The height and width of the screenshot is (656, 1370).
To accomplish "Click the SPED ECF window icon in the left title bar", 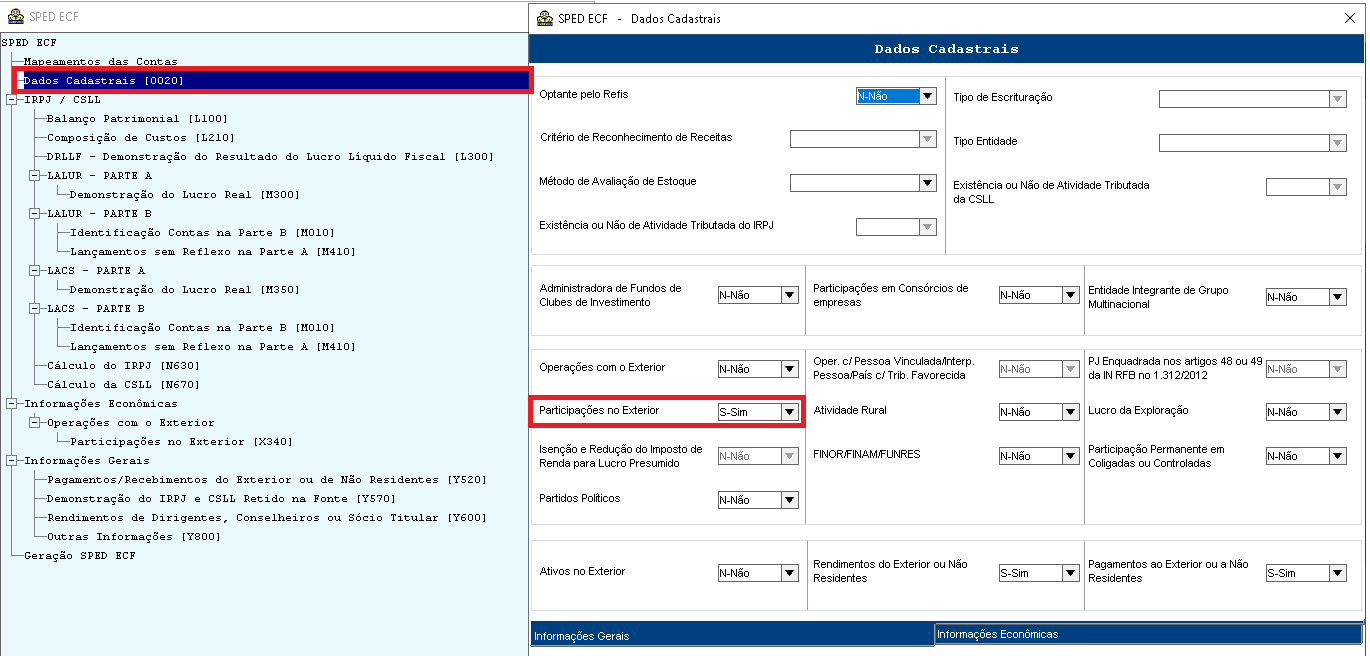I will click(15, 17).
